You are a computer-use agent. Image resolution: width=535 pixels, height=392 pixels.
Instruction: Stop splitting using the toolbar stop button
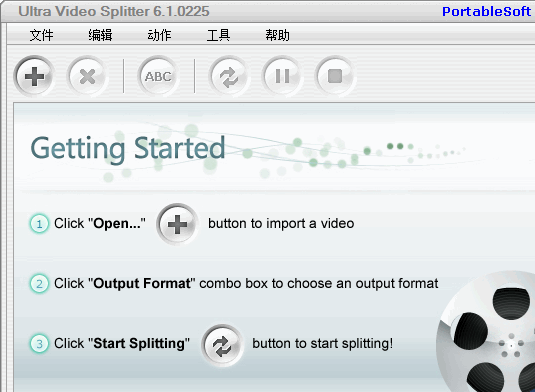pos(335,76)
